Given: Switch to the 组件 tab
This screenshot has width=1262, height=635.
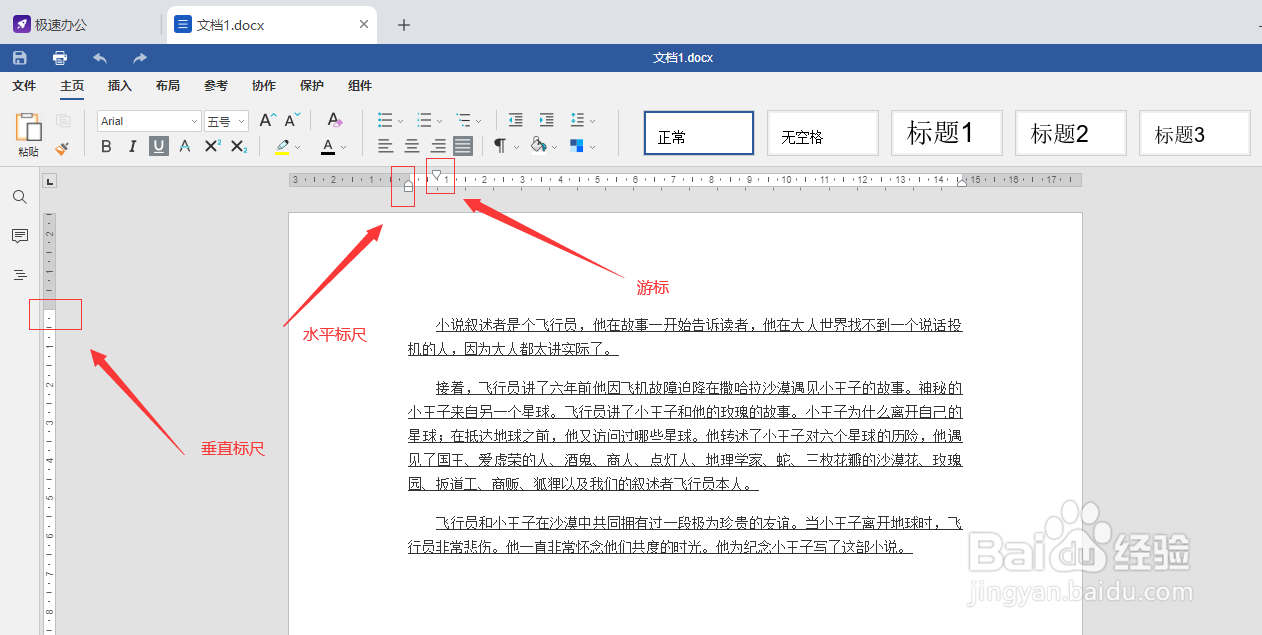Looking at the screenshot, I should pos(360,86).
